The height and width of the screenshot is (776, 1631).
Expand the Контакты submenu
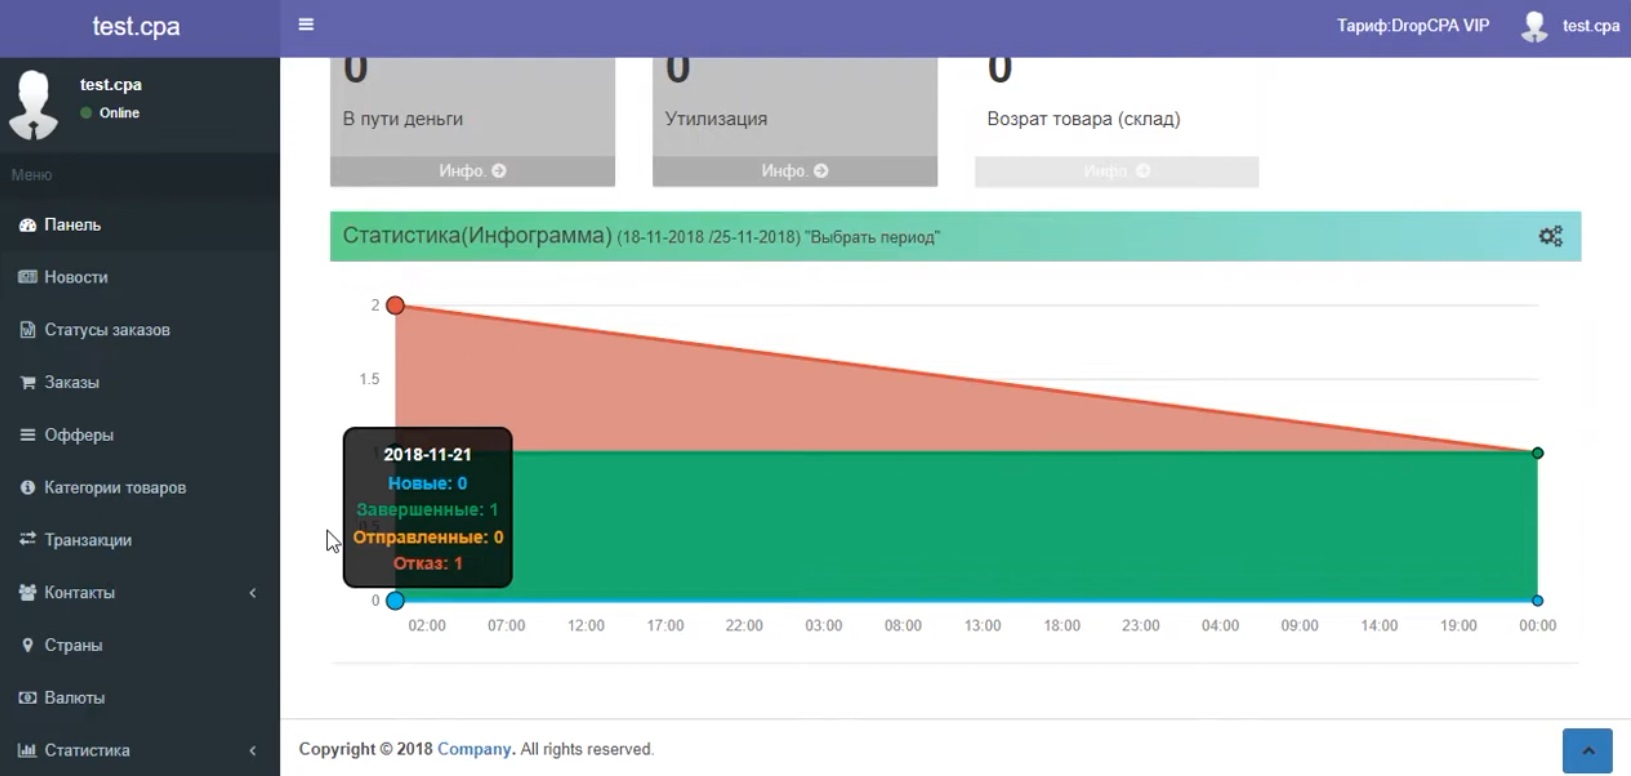252,593
